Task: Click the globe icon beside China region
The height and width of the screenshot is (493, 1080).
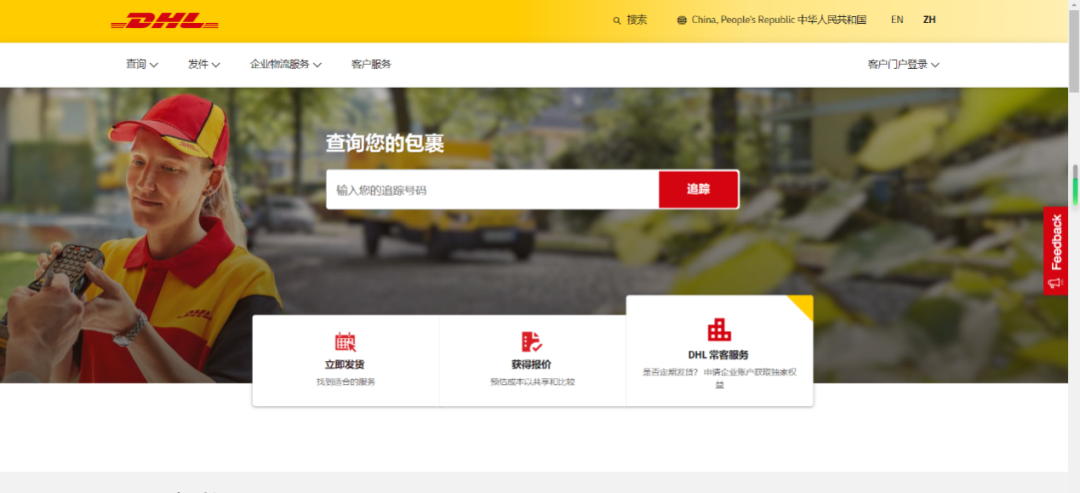Action: click(x=682, y=21)
